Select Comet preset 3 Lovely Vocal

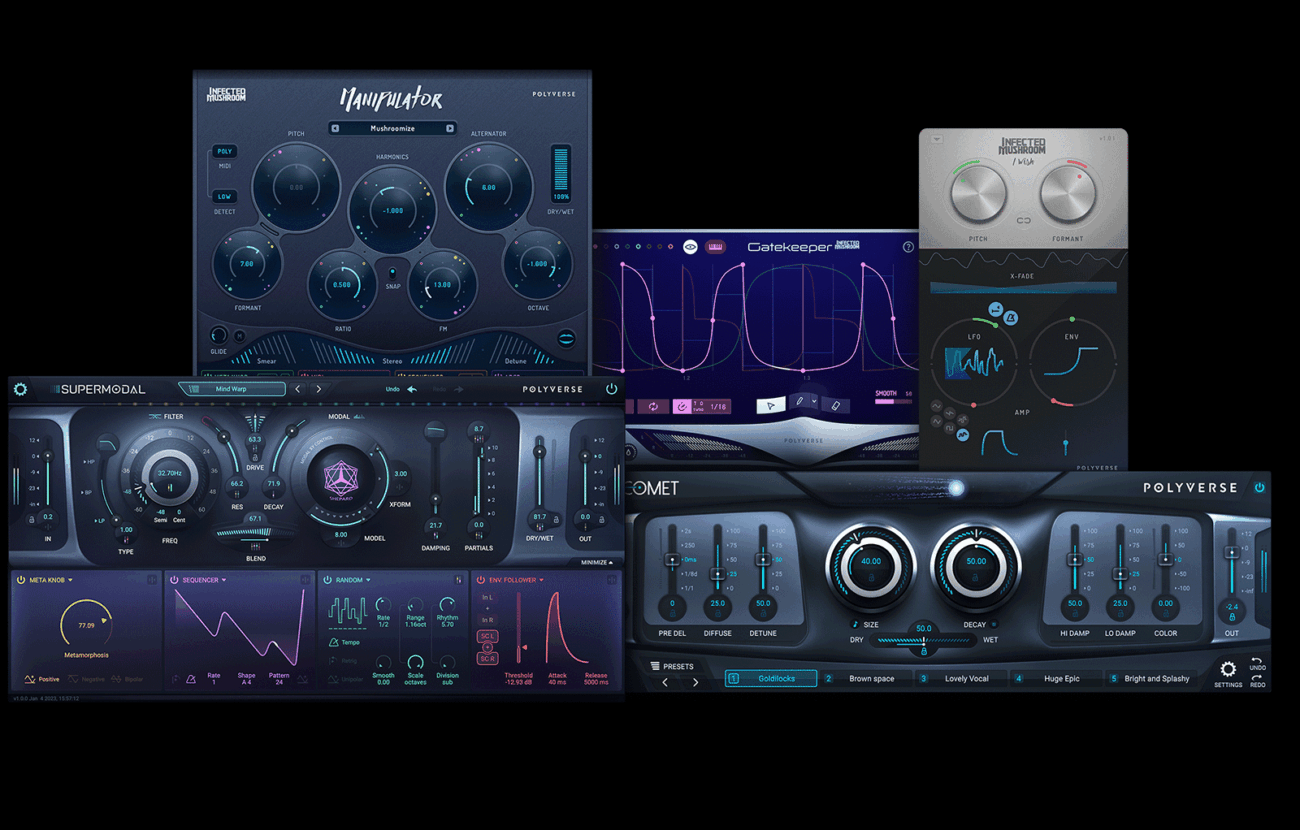[x=959, y=678]
